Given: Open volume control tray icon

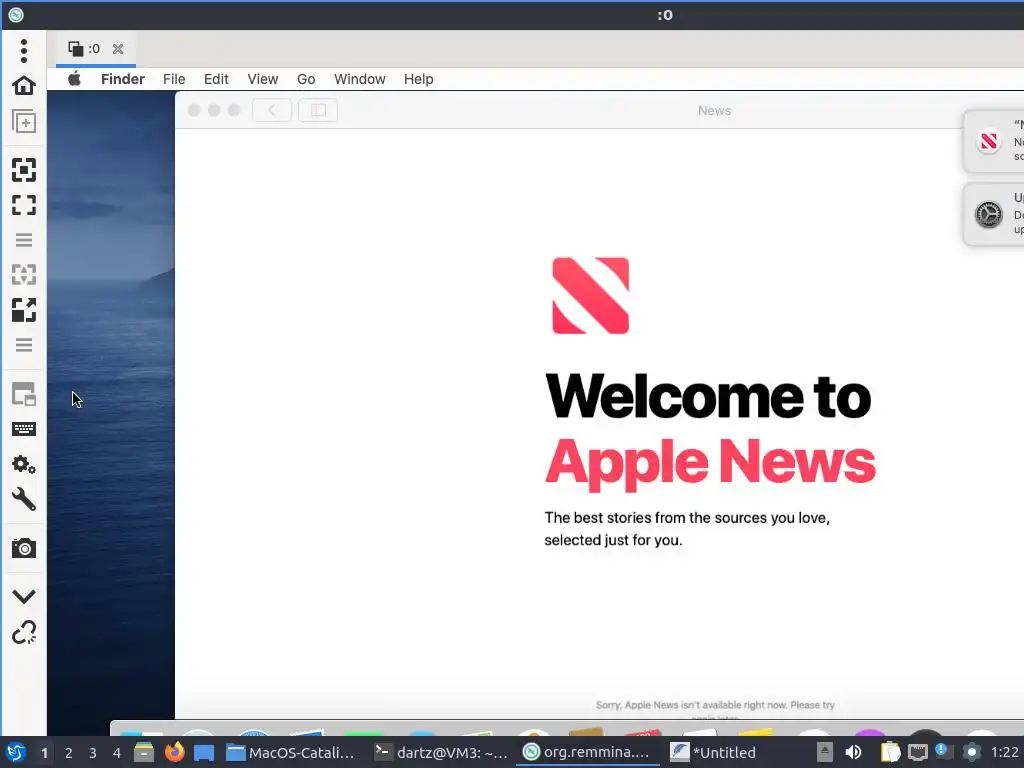Looking at the screenshot, I should click(854, 752).
